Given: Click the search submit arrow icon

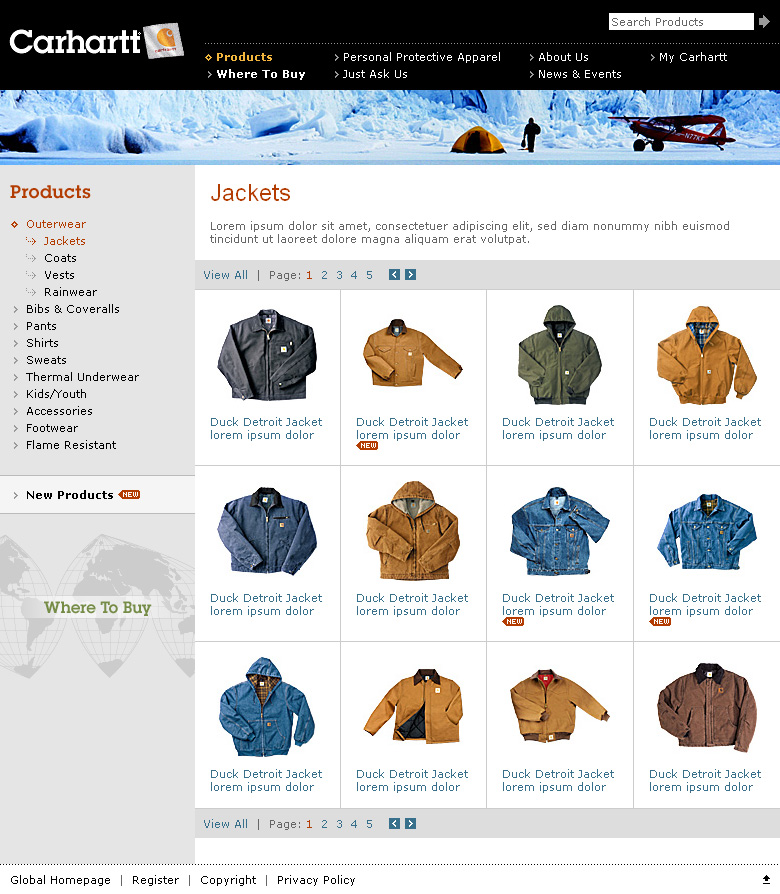Looking at the screenshot, I should (x=764, y=22).
